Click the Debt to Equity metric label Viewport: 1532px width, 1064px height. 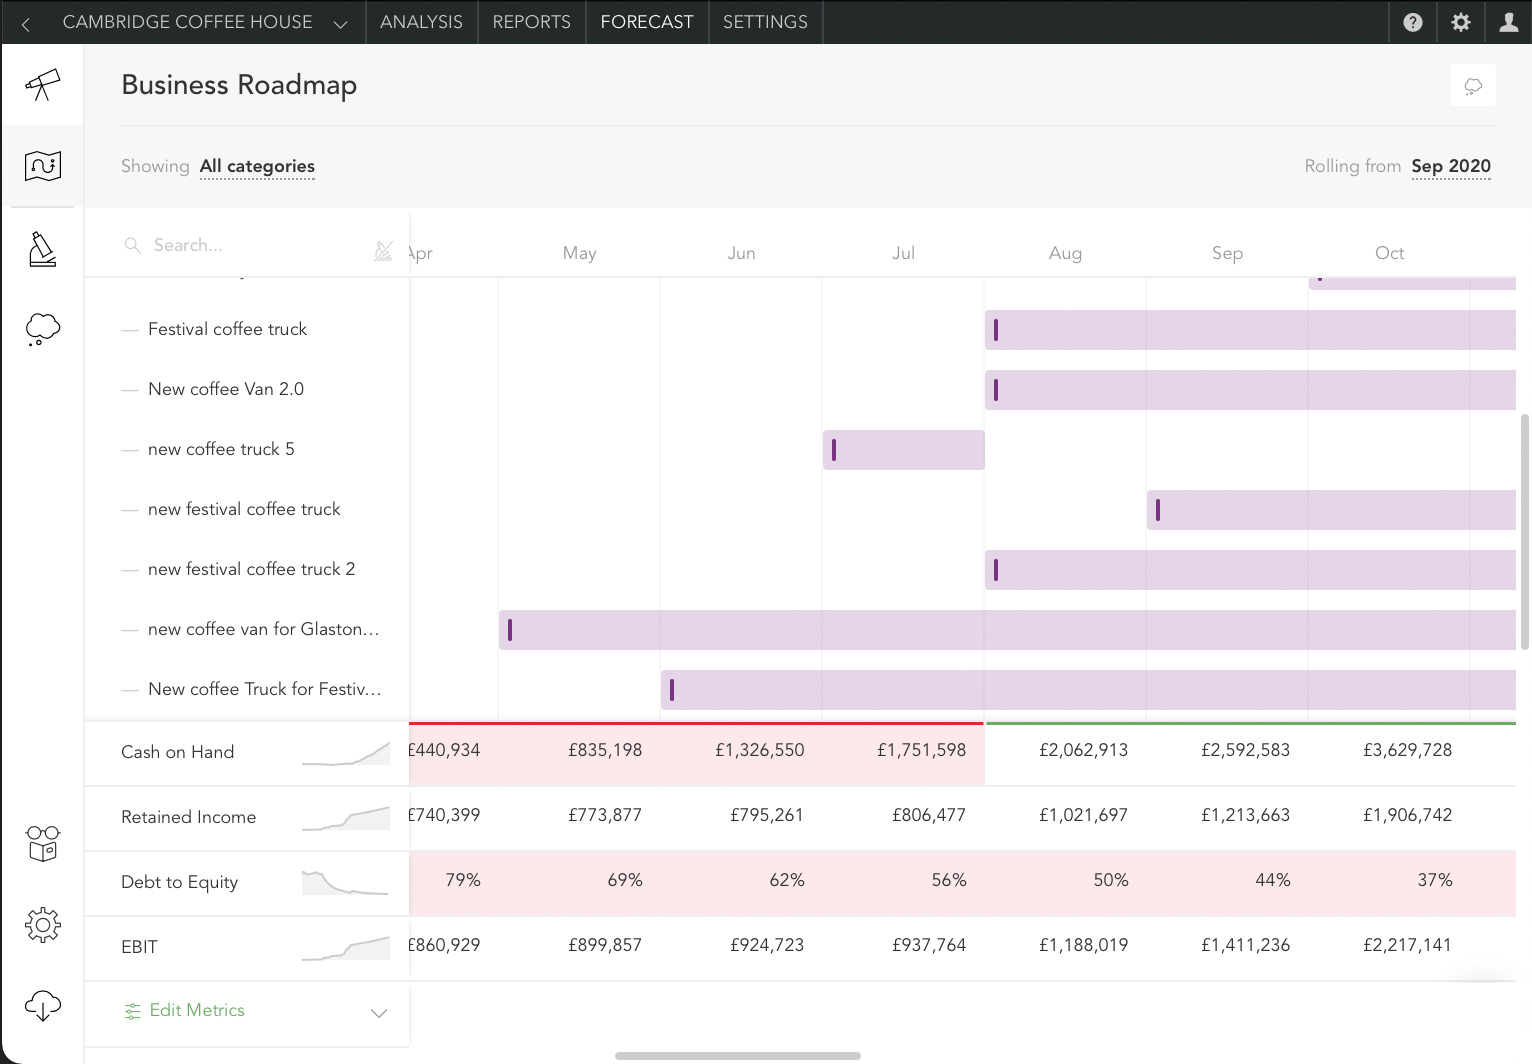179,882
